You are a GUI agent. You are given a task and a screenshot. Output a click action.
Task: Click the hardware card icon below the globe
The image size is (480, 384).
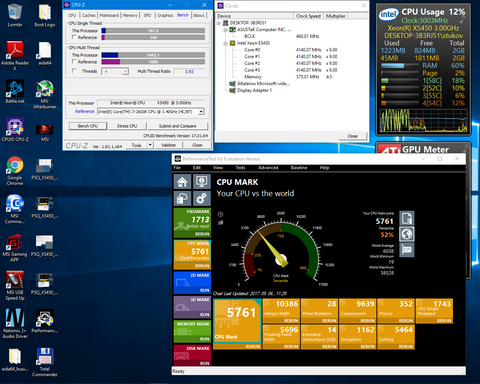coord(407,250)
